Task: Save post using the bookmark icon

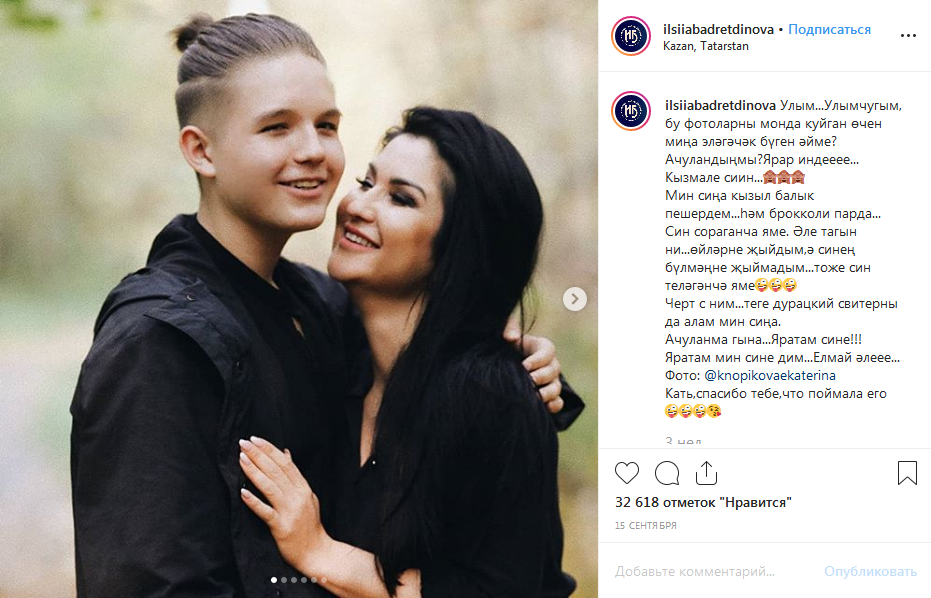Action: click(907, 473)
